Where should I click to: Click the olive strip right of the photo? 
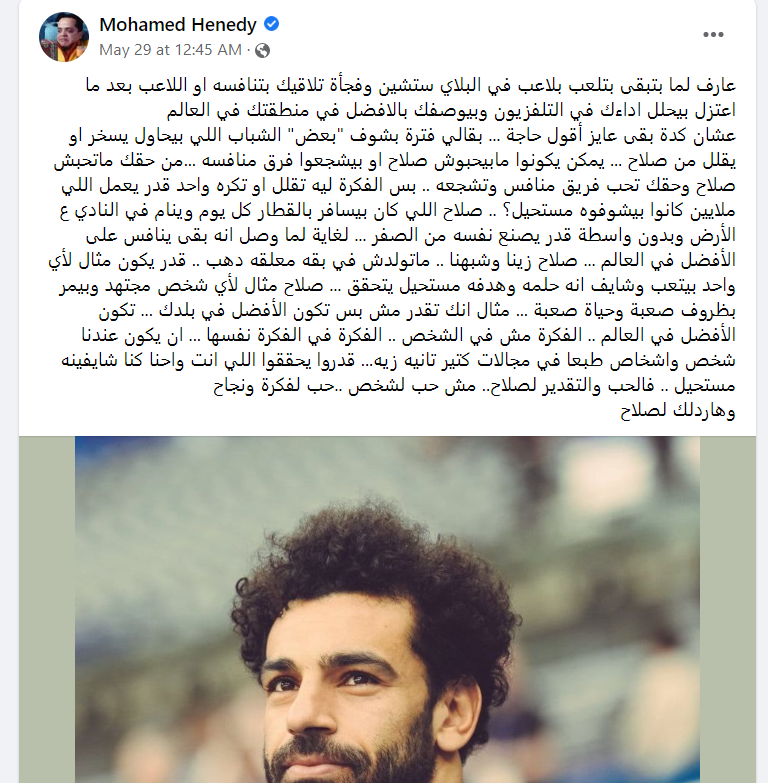[x=728, y=609]
